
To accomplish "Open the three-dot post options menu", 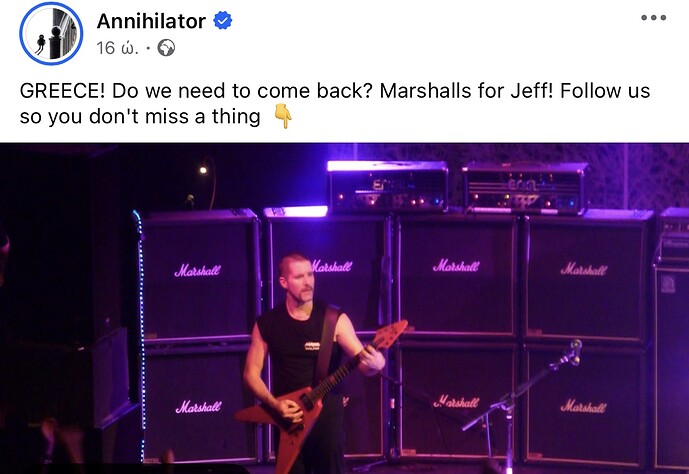I will point(653,18).
